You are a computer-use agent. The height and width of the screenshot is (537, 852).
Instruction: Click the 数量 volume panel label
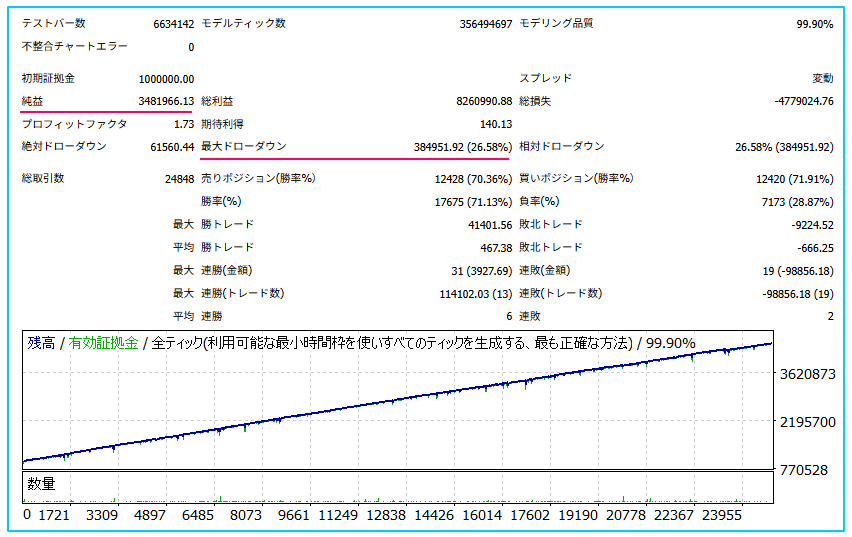[x=41, y=484]
